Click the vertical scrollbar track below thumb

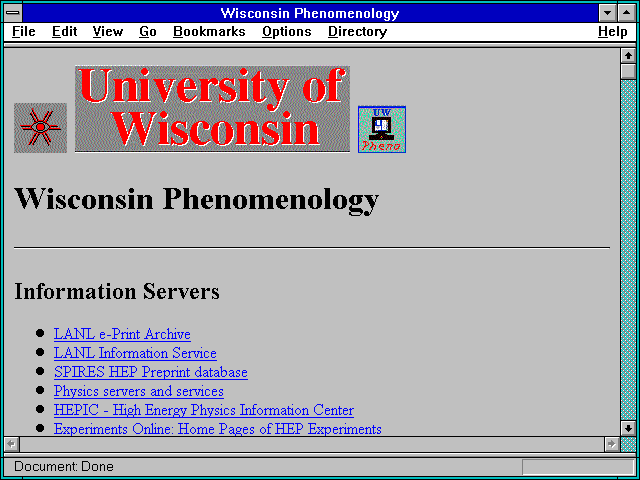[628, 250]
